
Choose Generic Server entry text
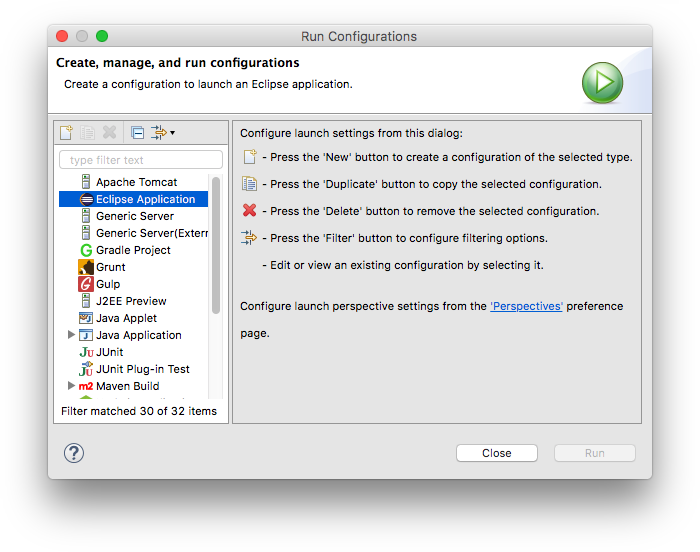pos(135,216)
